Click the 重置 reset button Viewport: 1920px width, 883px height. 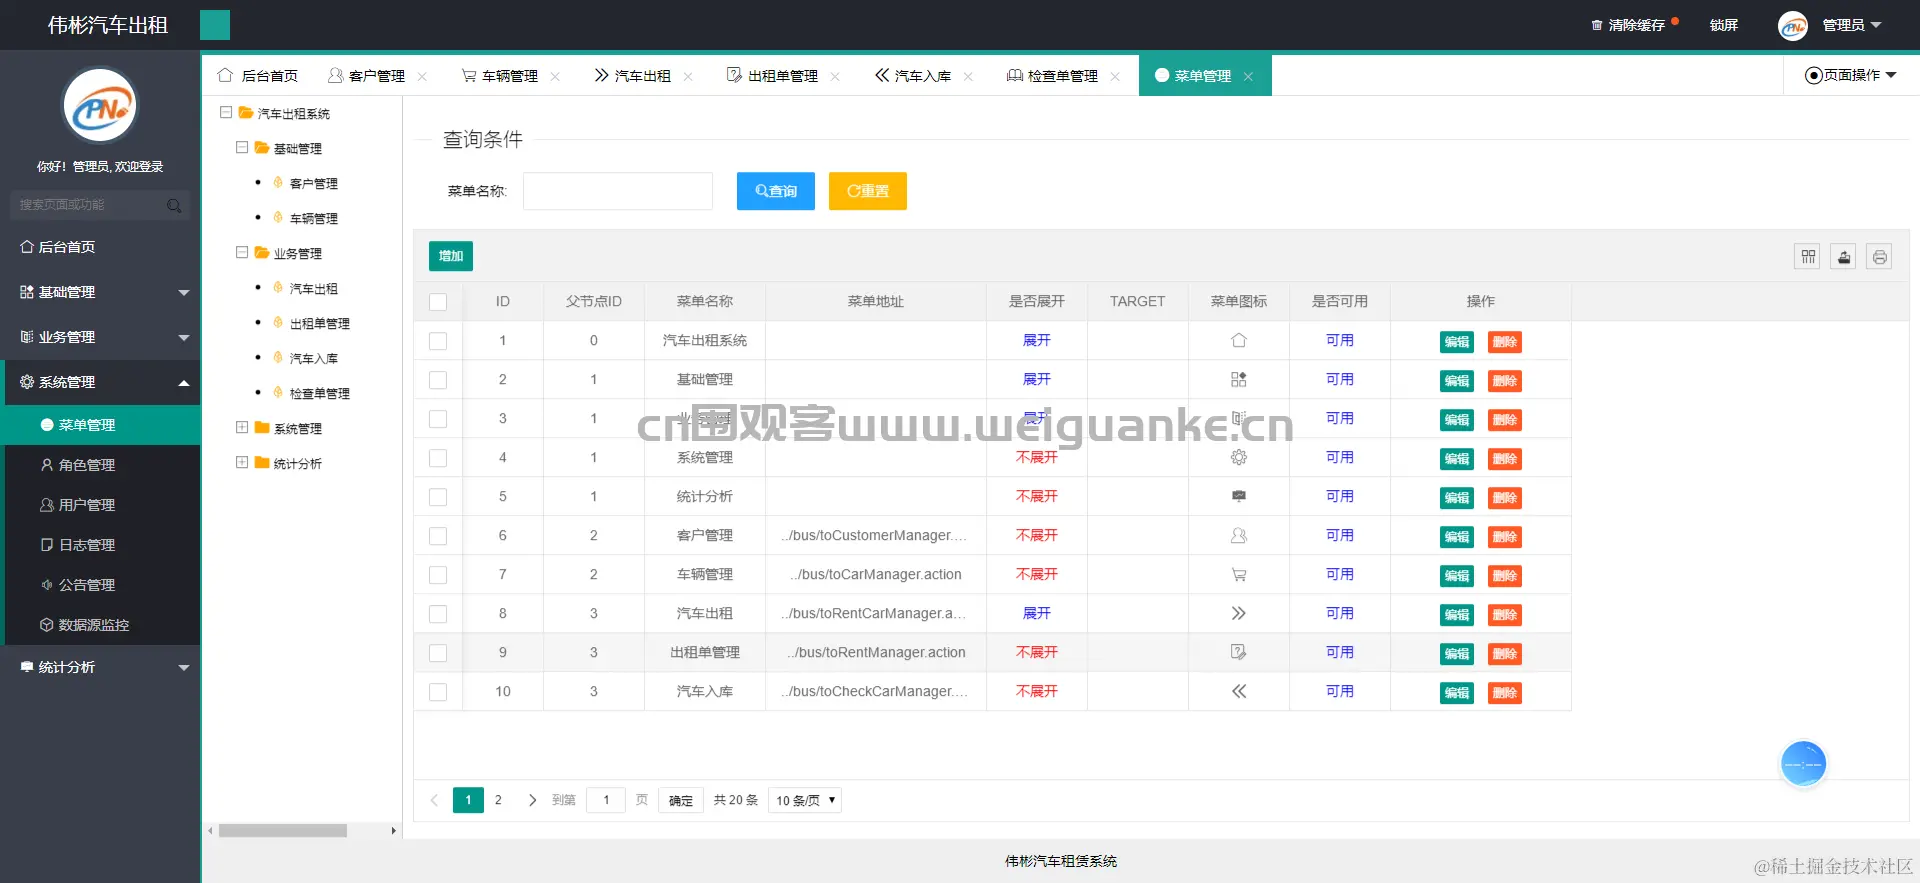coord(868,191)
